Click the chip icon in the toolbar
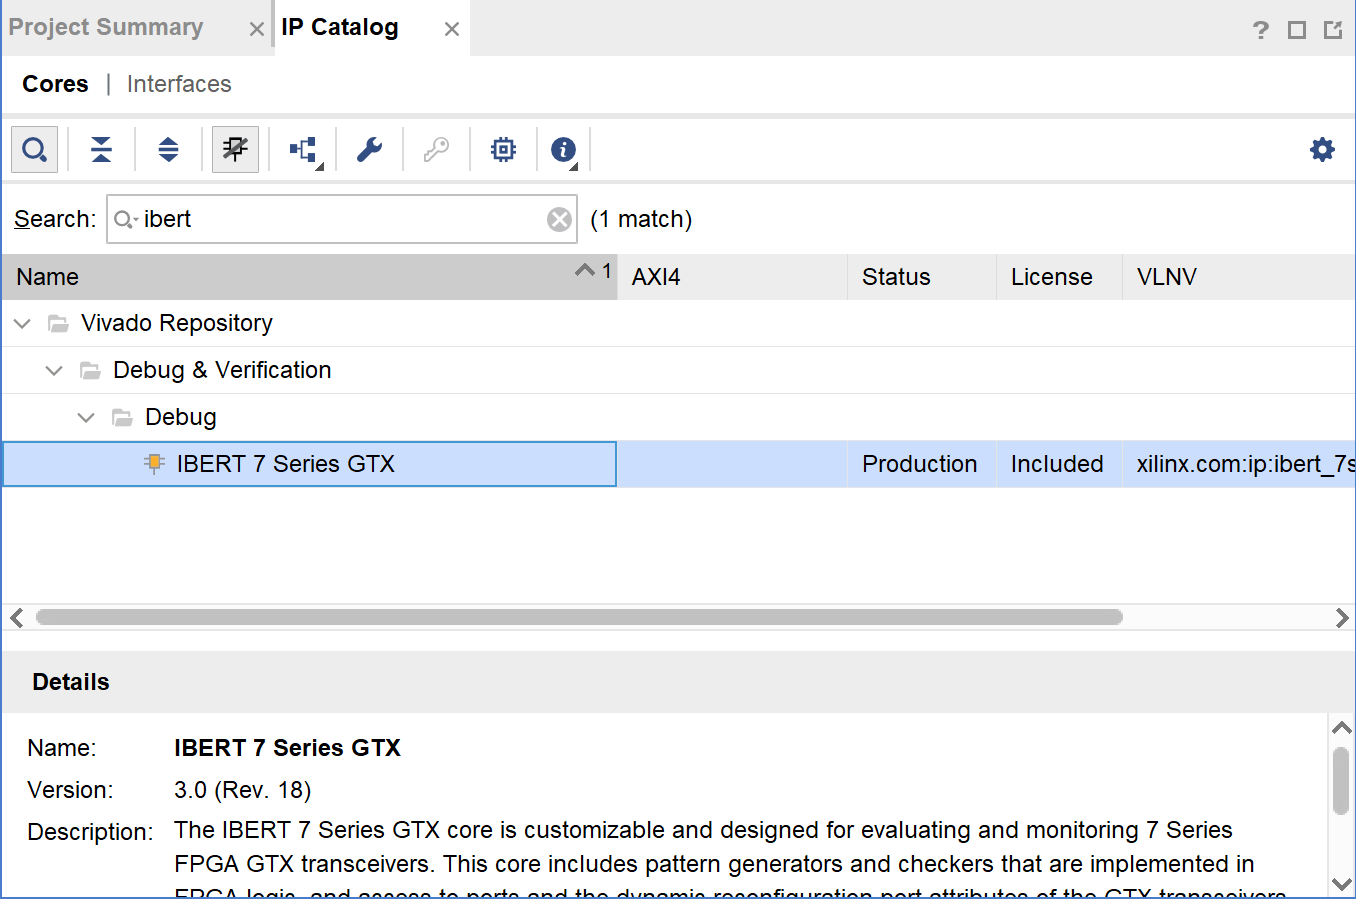The height and width of the screenshot is (899, 1356). point(503,150)
